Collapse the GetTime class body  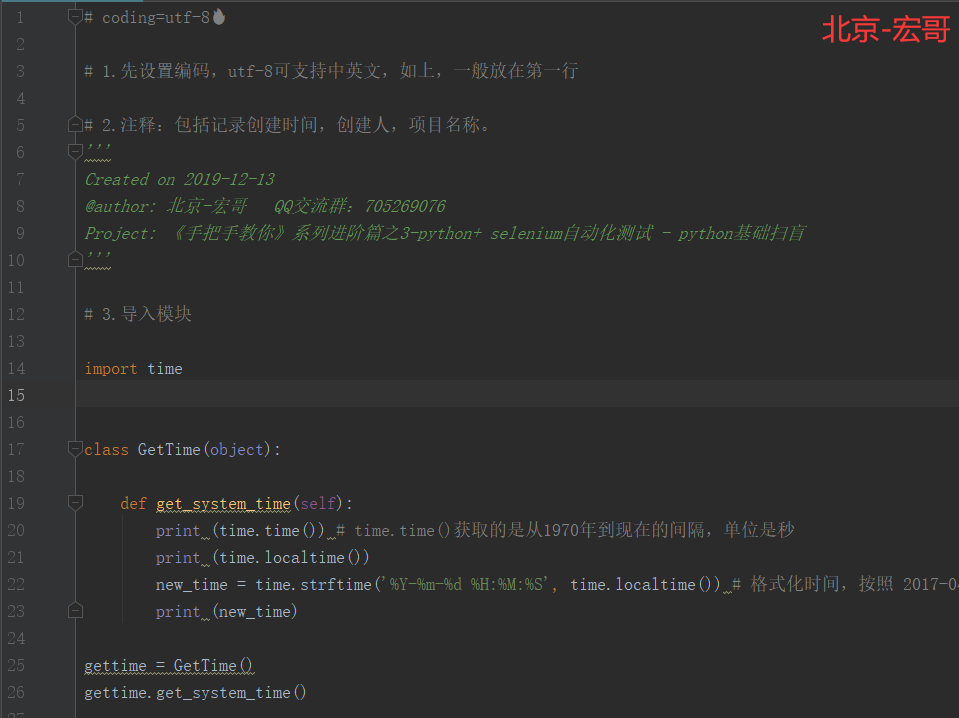pyautogui.click(x=75, y=449)
